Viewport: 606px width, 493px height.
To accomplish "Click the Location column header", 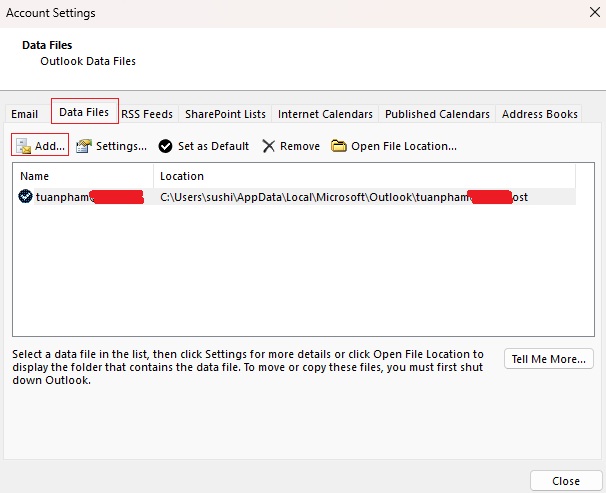I will pos(182,176).
